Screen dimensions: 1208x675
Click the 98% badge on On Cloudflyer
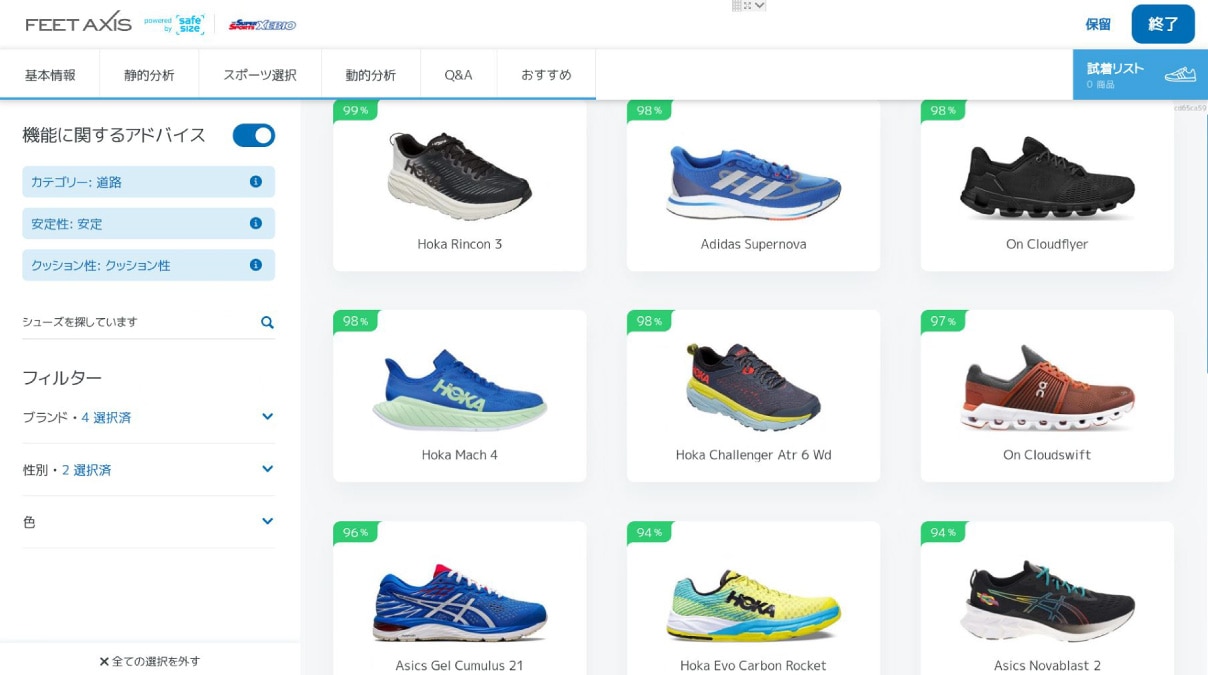[943, 110]
